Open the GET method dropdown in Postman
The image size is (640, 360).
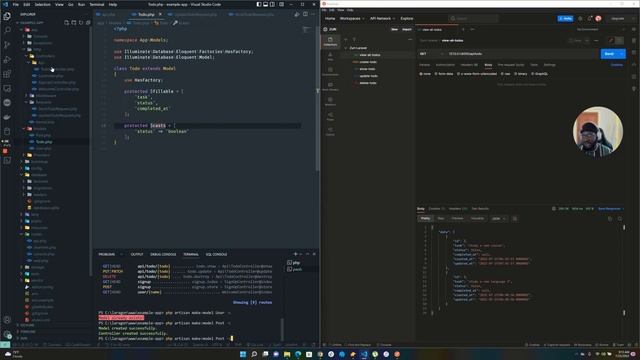(x=431, y=54)
